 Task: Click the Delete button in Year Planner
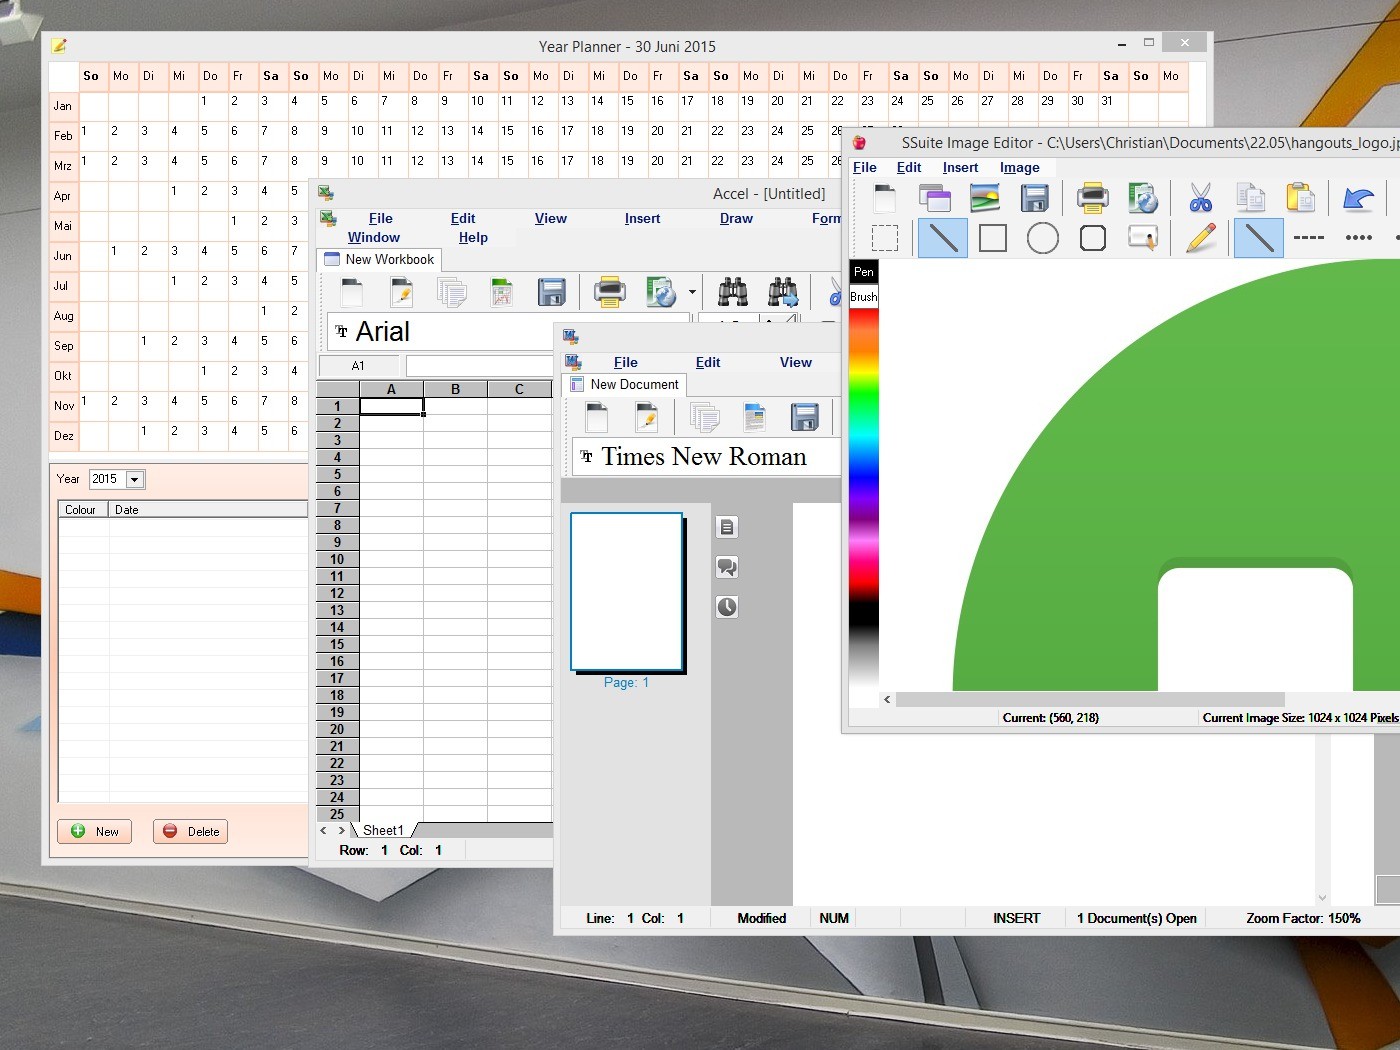click(190, 832)
